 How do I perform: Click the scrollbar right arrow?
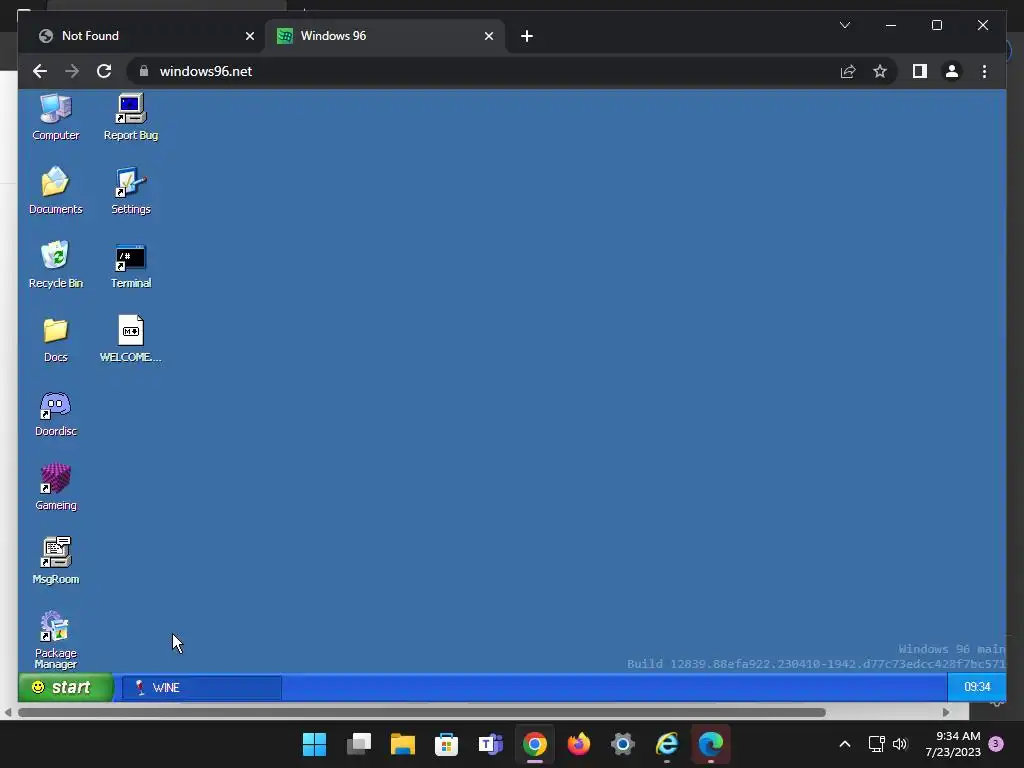pyautogui.click(x=946, y=712)
